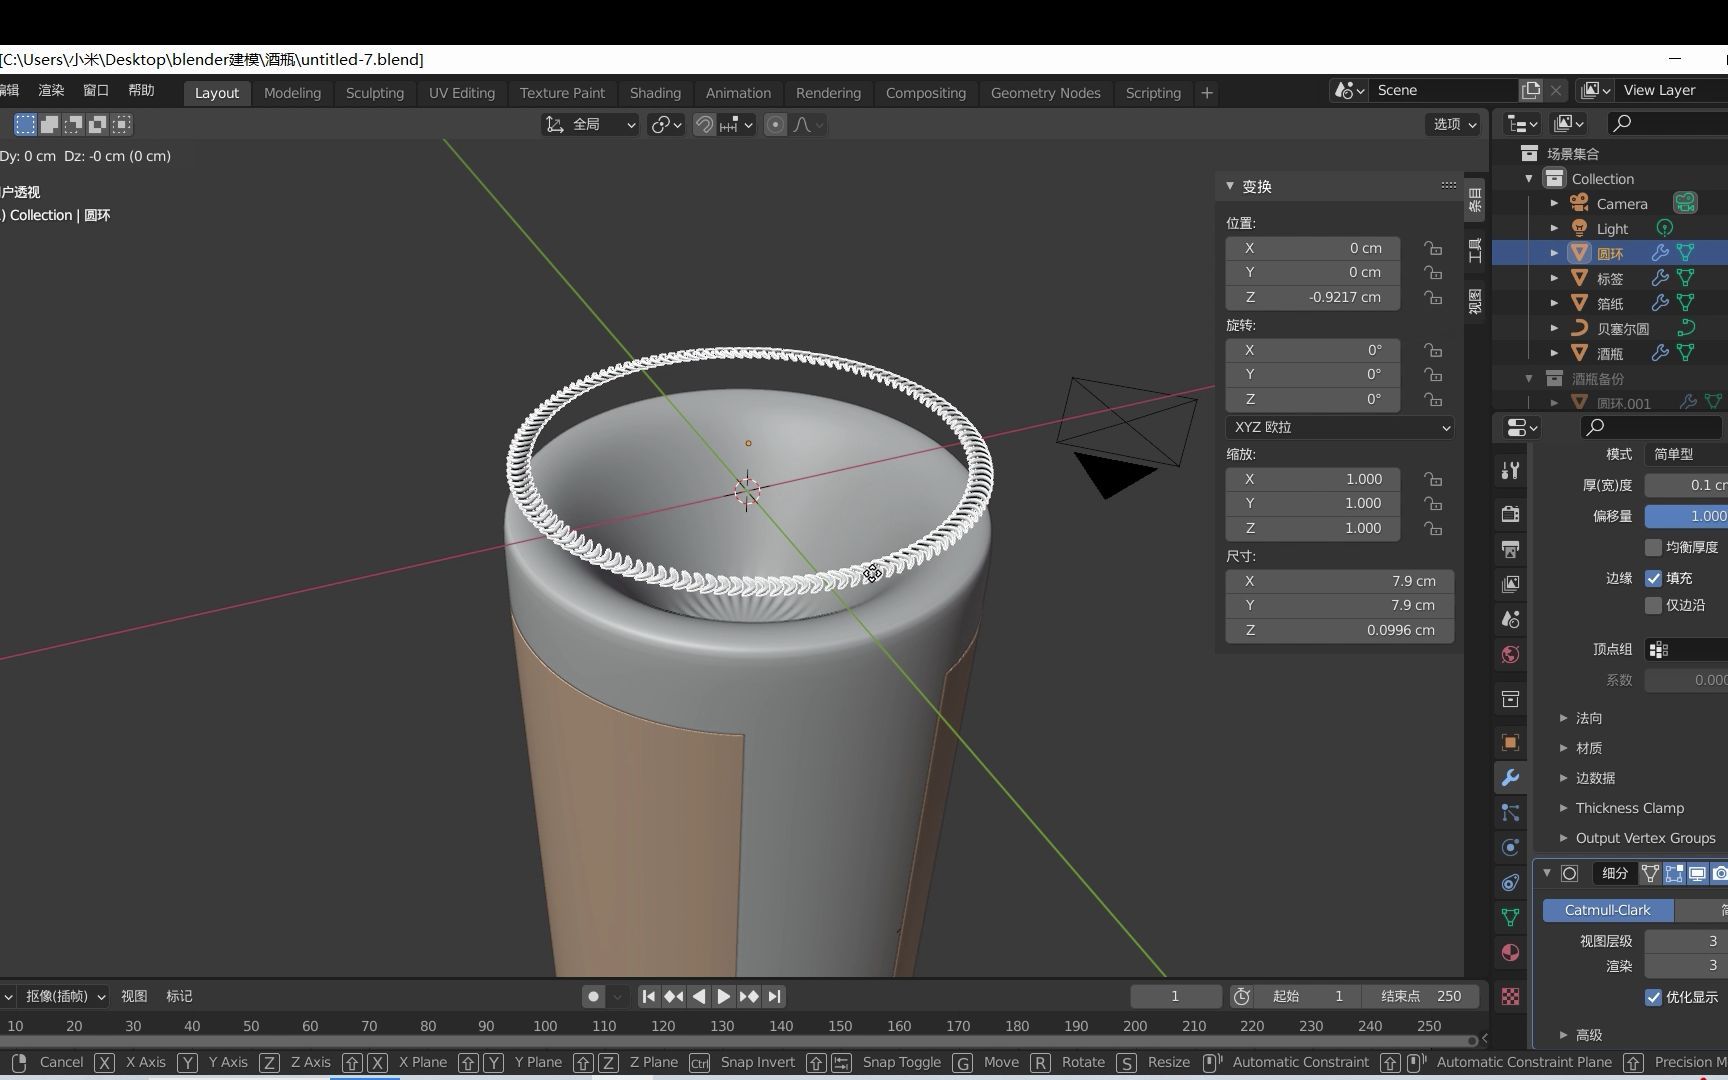Adjust the 视图层级 subdivision slider
The image size is (1728, 1080).
pos(1685,940)
